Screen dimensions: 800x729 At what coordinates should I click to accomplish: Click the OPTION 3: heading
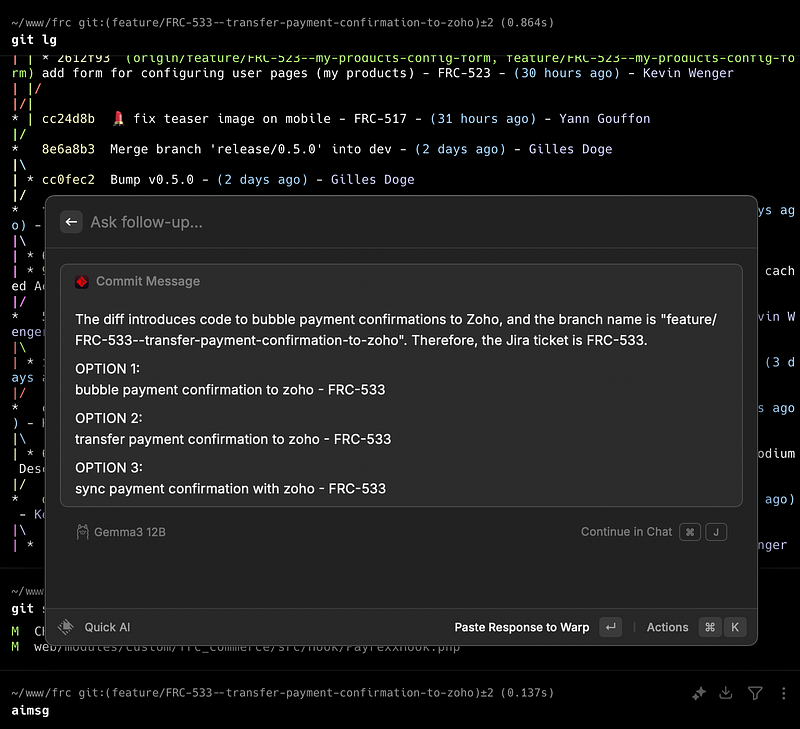[109, 468]
